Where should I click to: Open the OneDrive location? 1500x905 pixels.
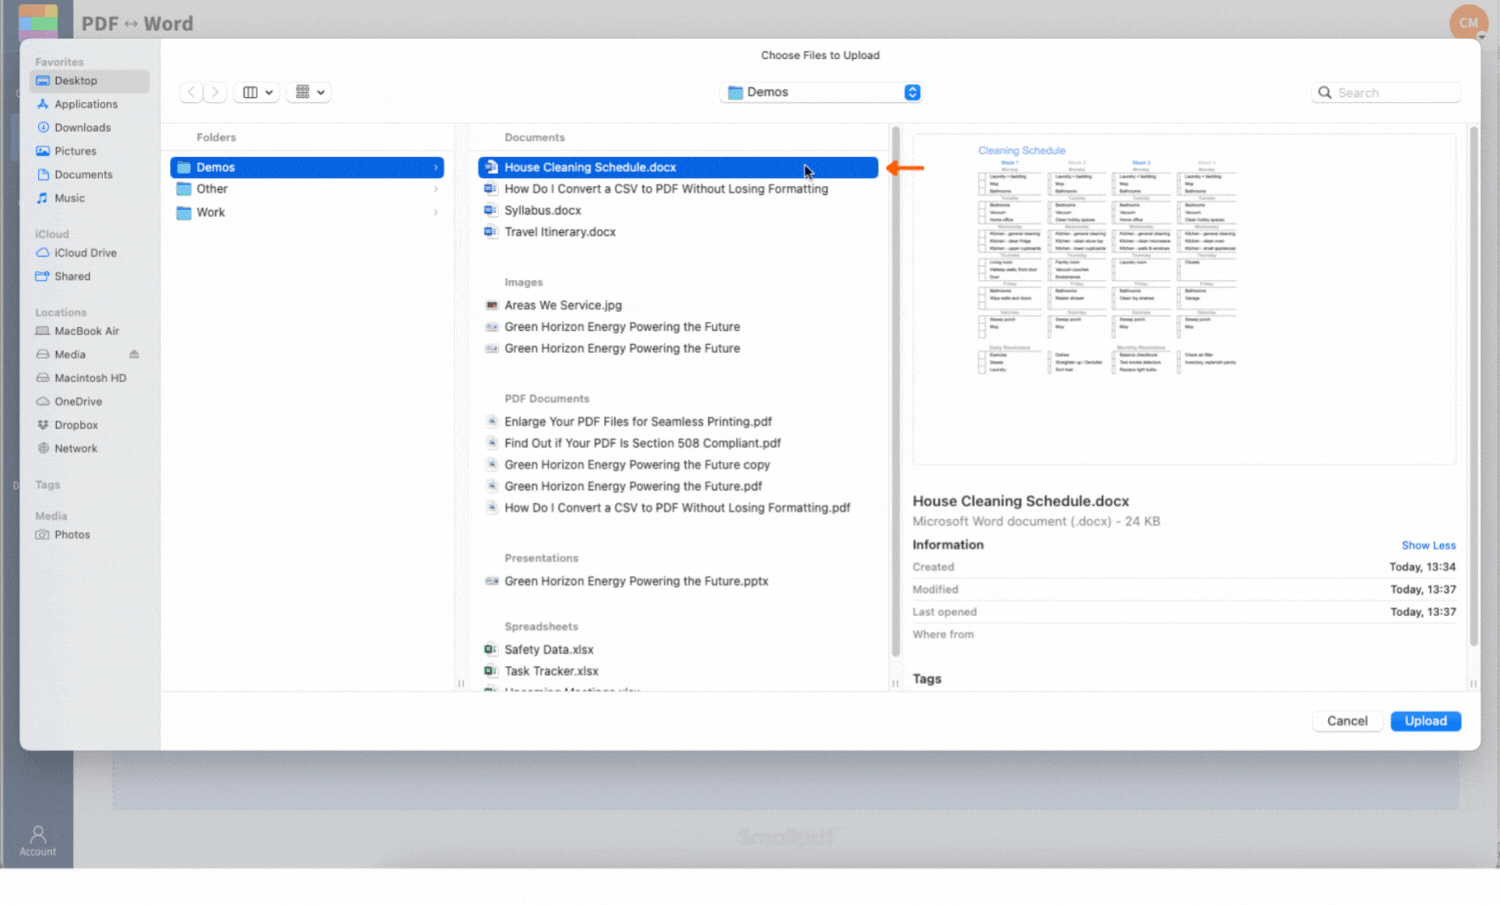[x=78, y=401]
